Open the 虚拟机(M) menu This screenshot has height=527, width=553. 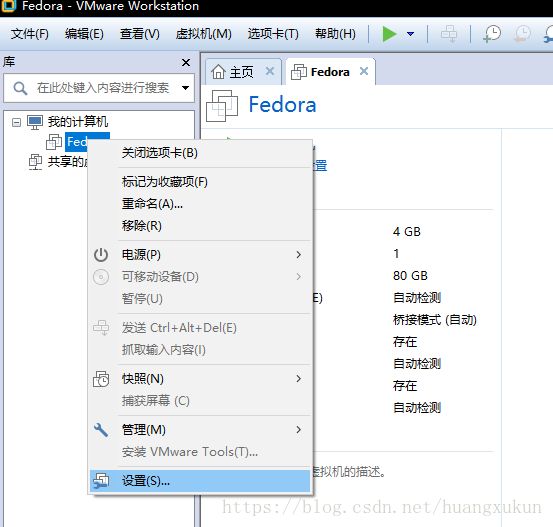[203, 34]
